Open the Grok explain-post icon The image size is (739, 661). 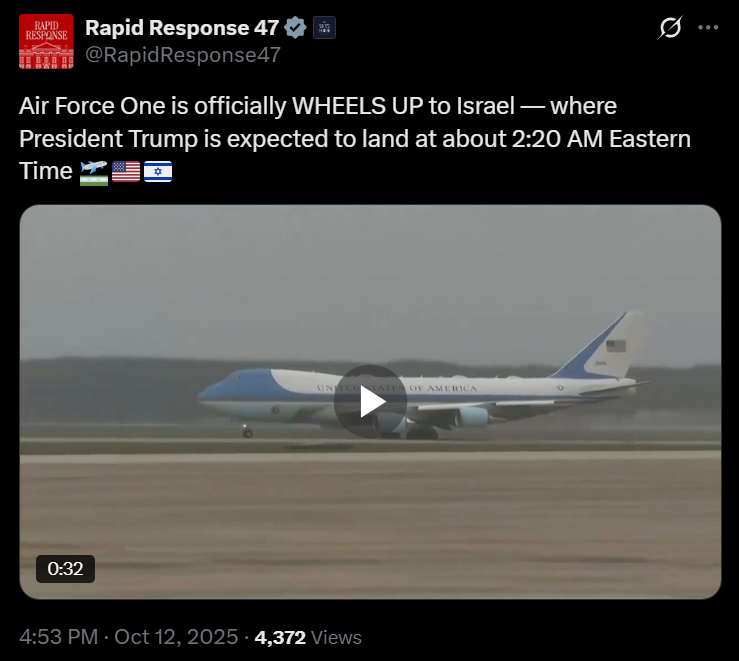coord(670,27)
